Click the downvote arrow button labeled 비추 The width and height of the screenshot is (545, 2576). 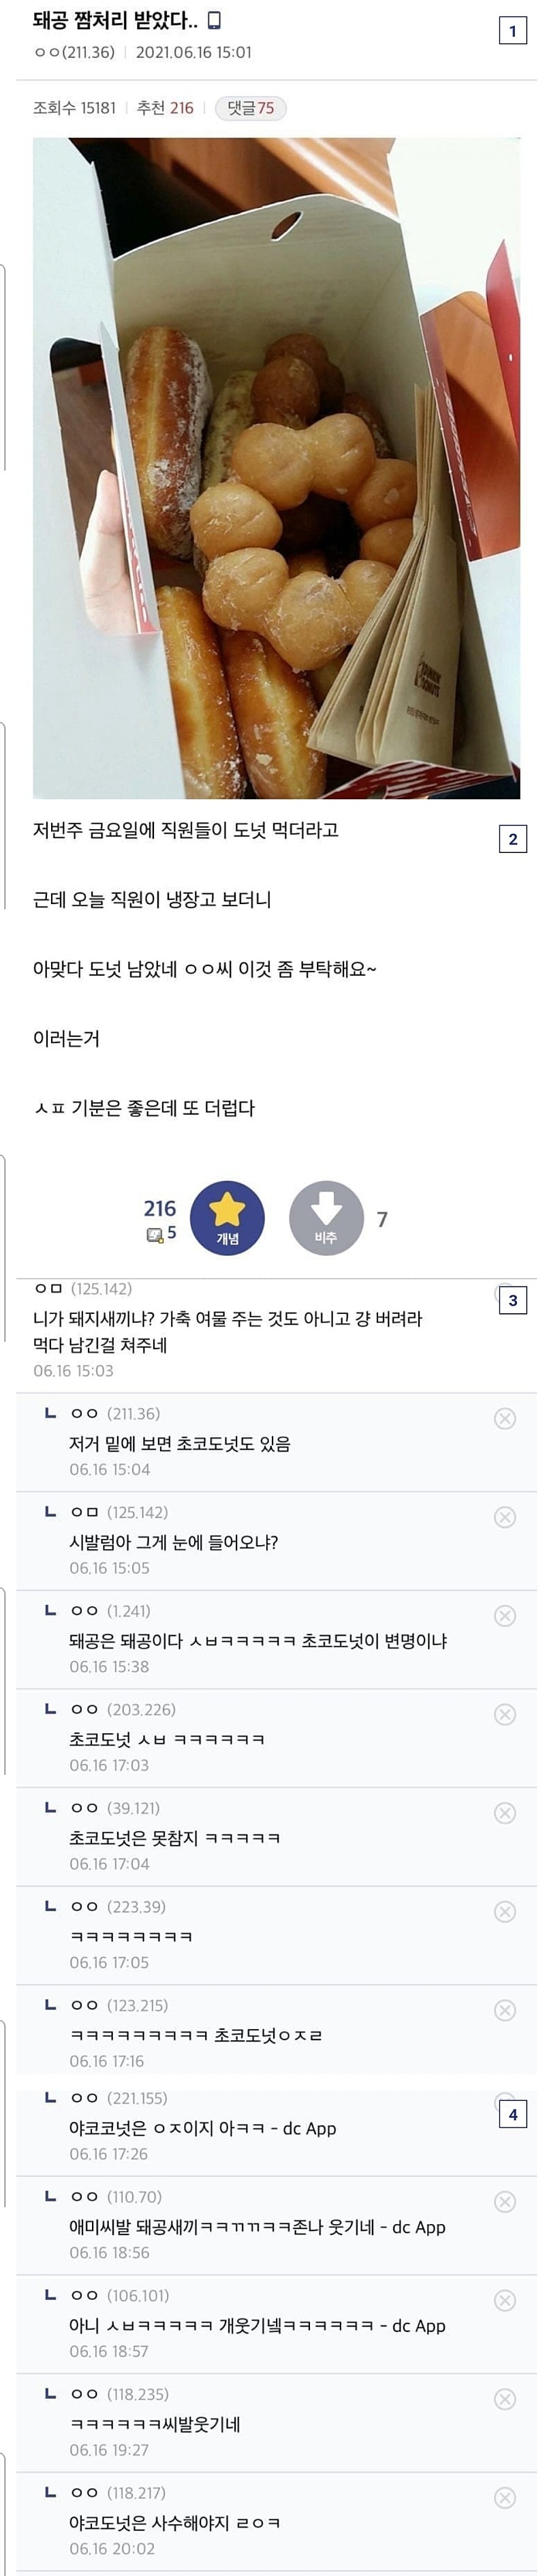pos(326,1217)
